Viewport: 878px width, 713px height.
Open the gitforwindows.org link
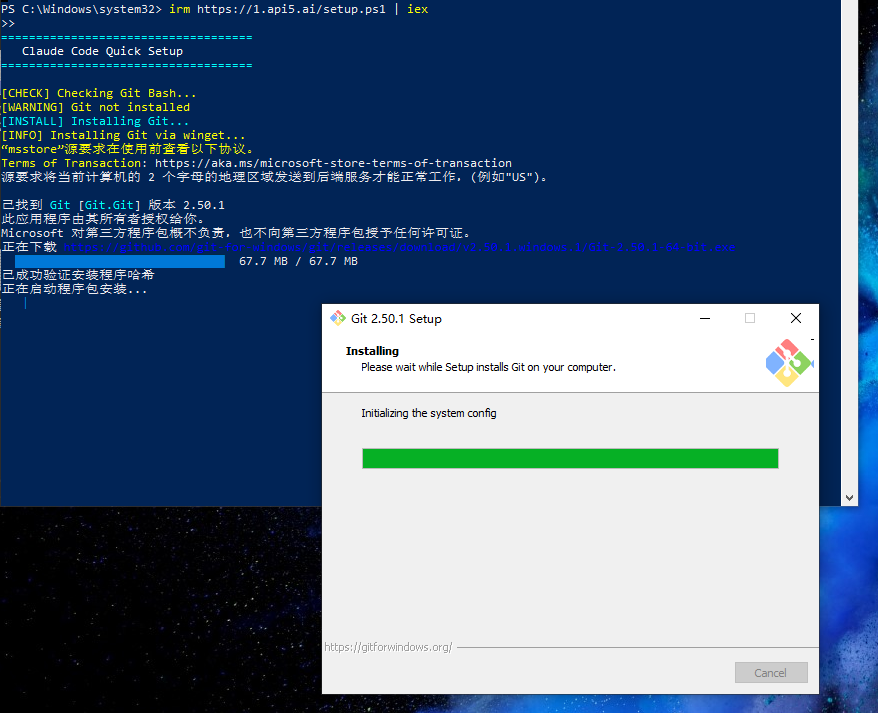coord(388,647)
